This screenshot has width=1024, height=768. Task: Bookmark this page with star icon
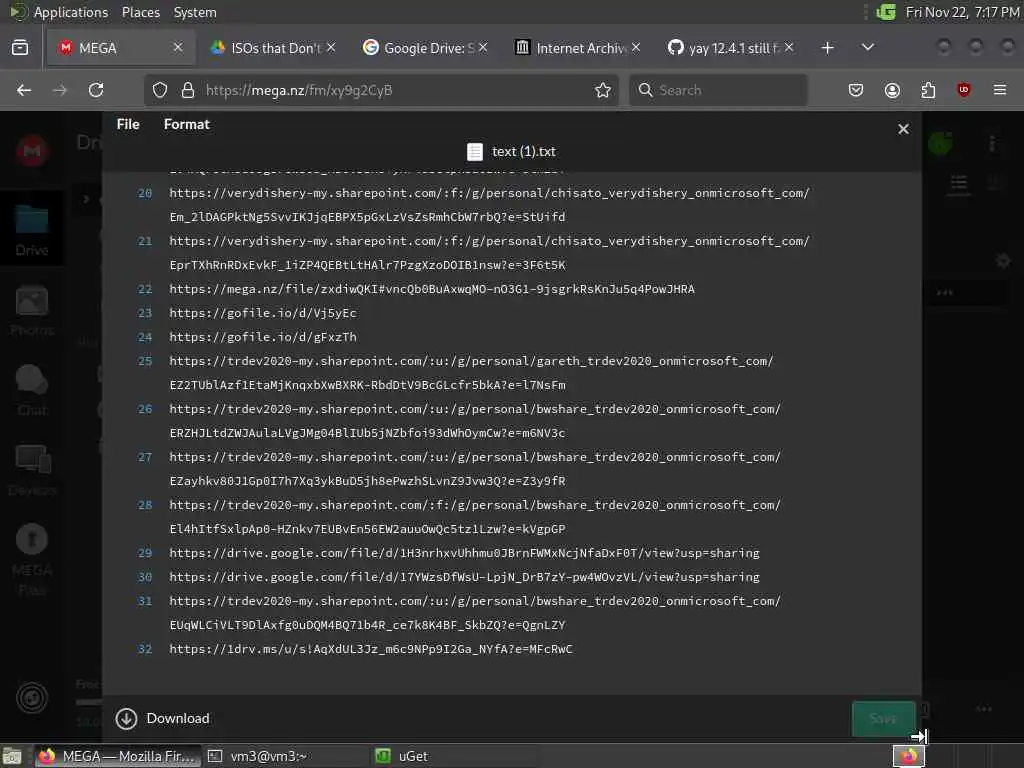click(x=603, y=90)
